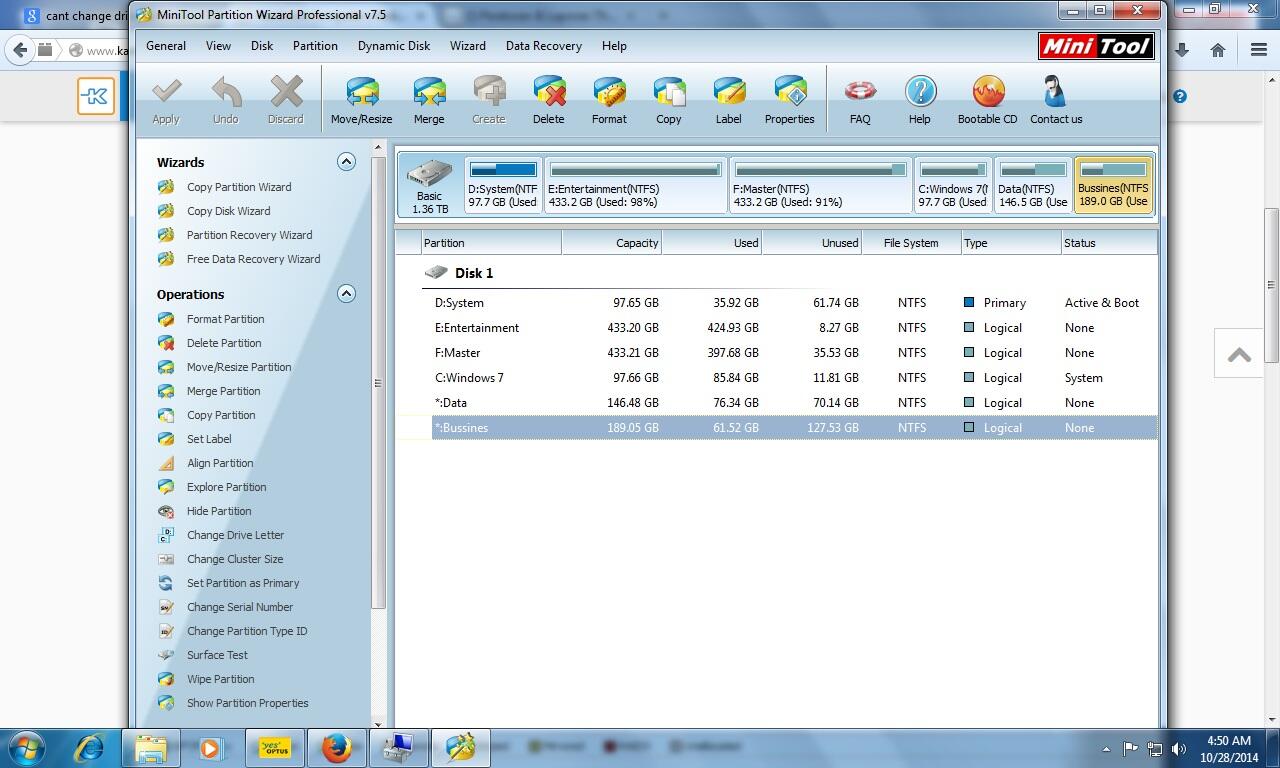Screen dimensions: 1280x768
Task: Click the Discard toolbar icon
Action: [286, 100]
